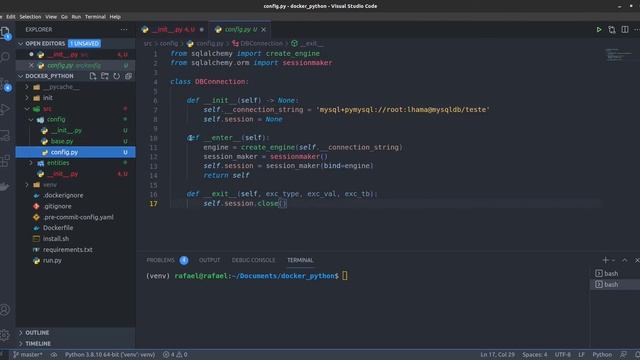
Task: Close the config.py editor tab
Action: click(264, 29)
